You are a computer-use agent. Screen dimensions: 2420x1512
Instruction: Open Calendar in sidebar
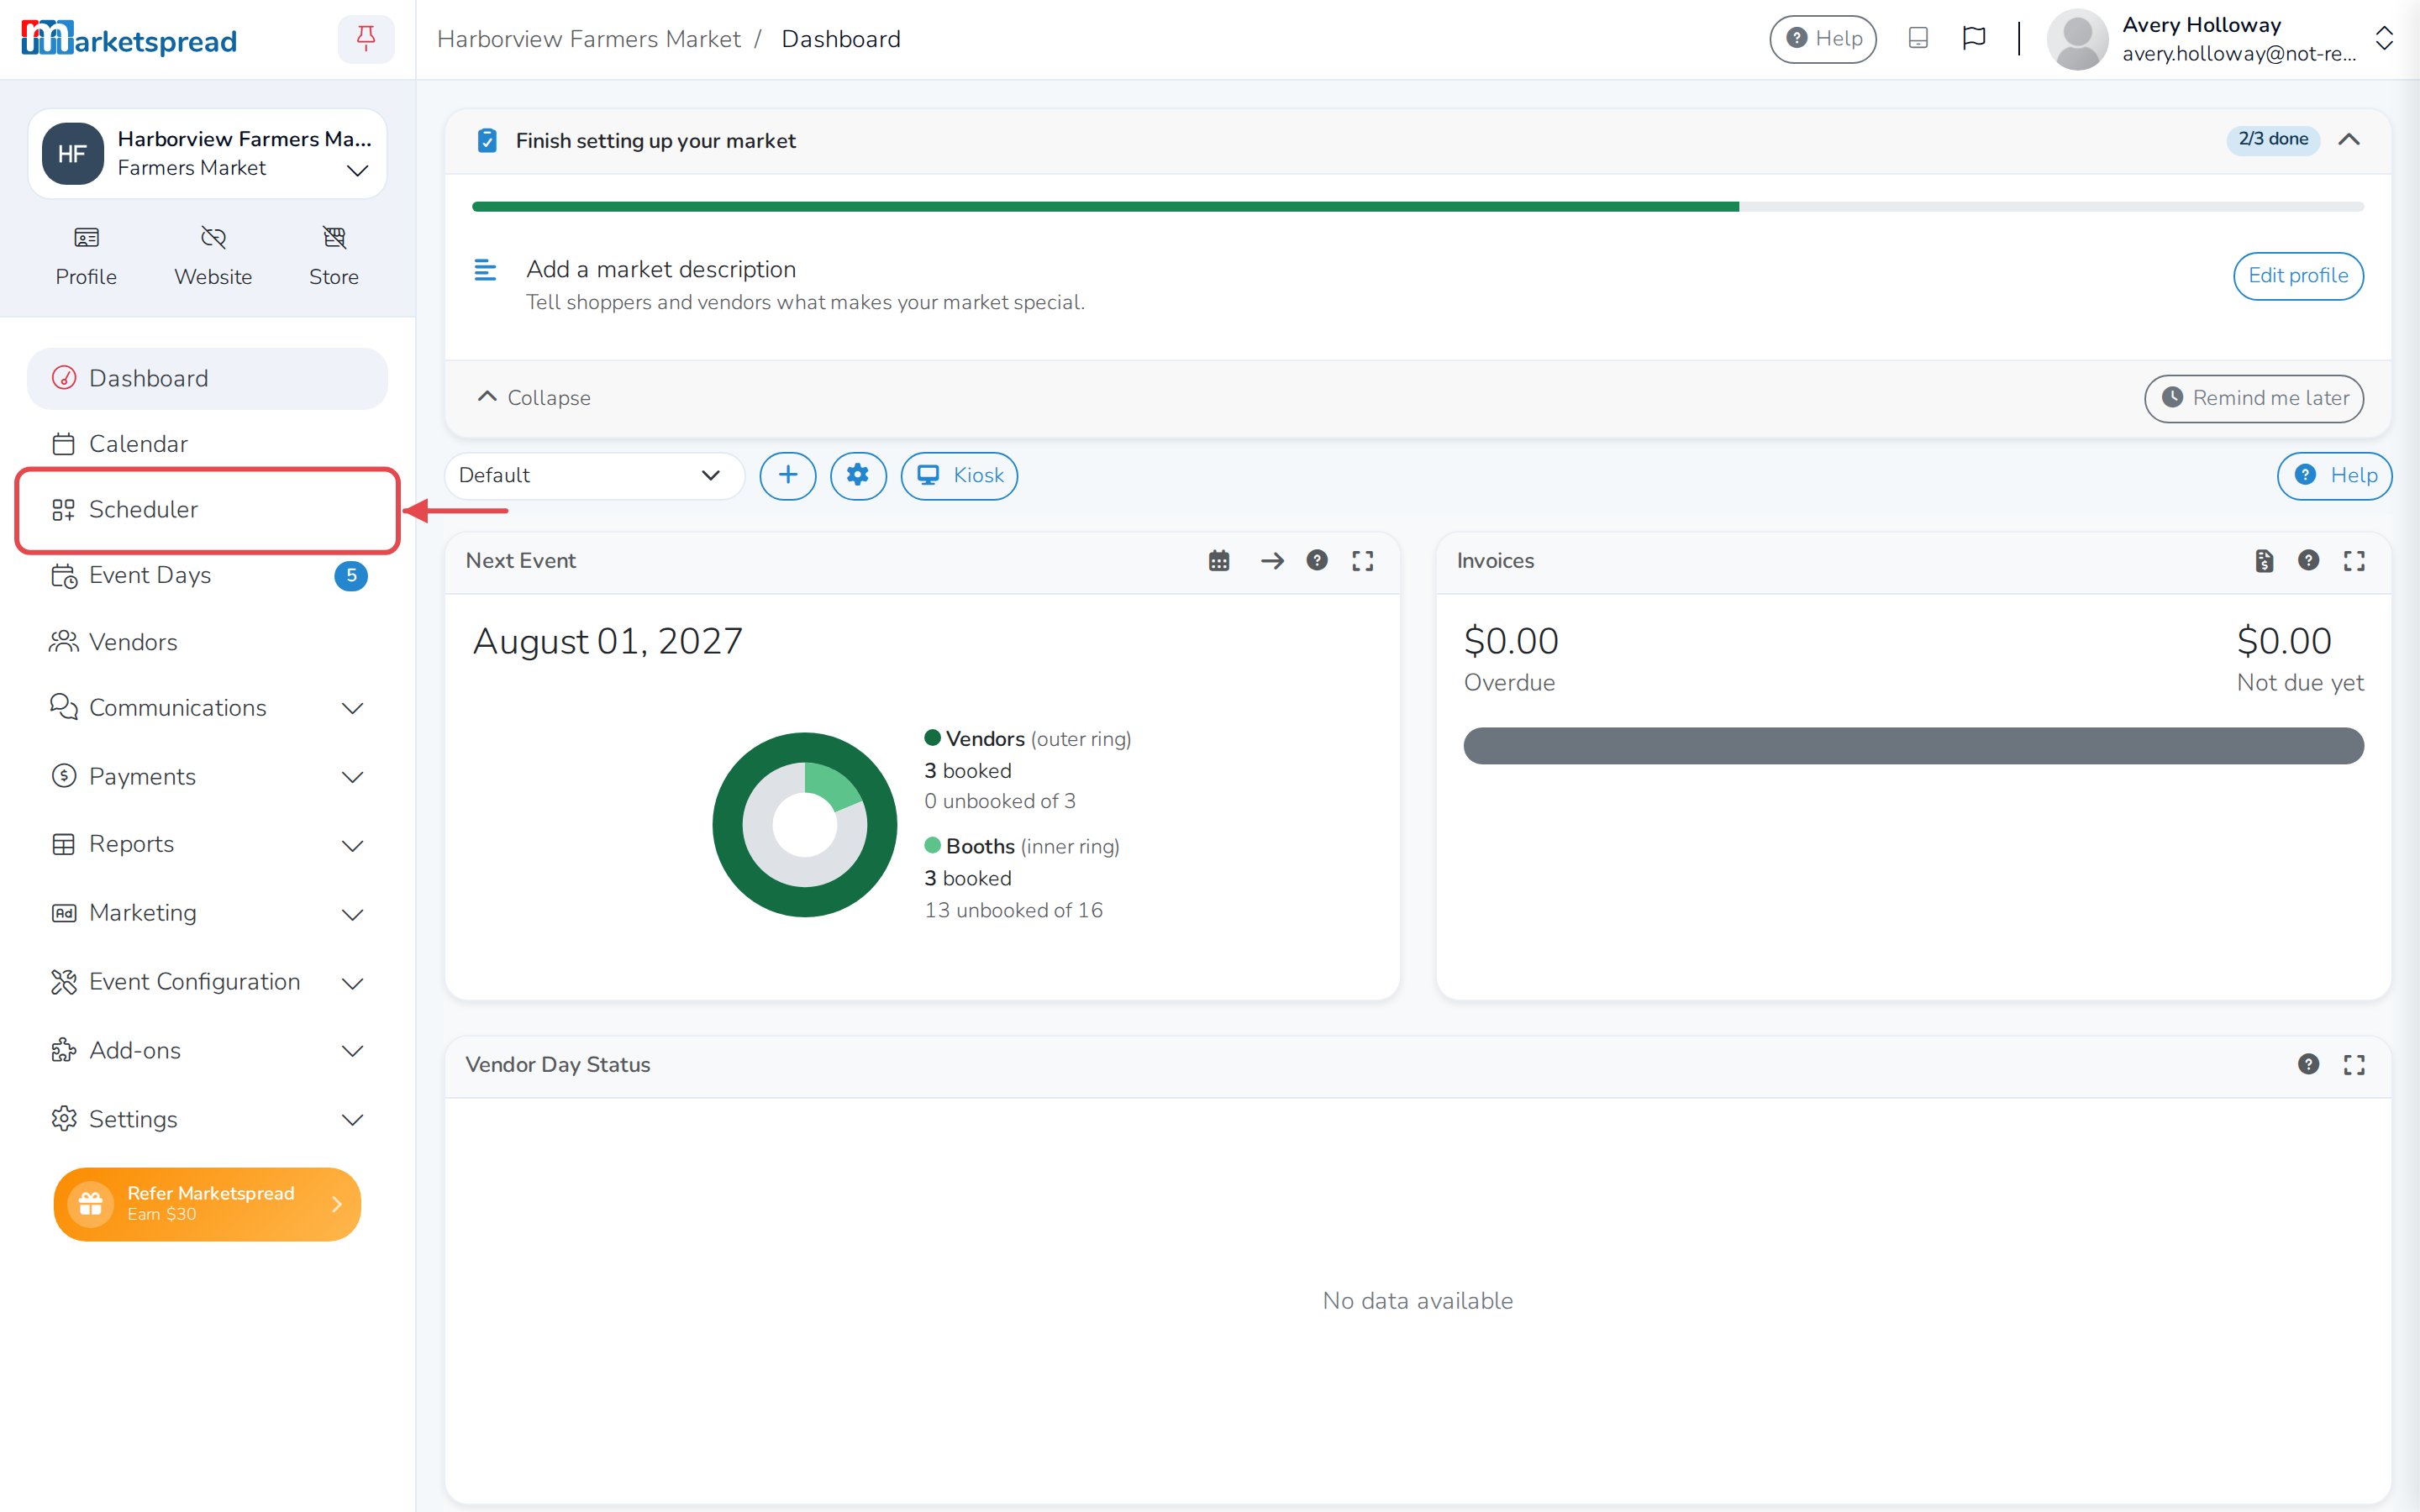click(x=207, y=444)
